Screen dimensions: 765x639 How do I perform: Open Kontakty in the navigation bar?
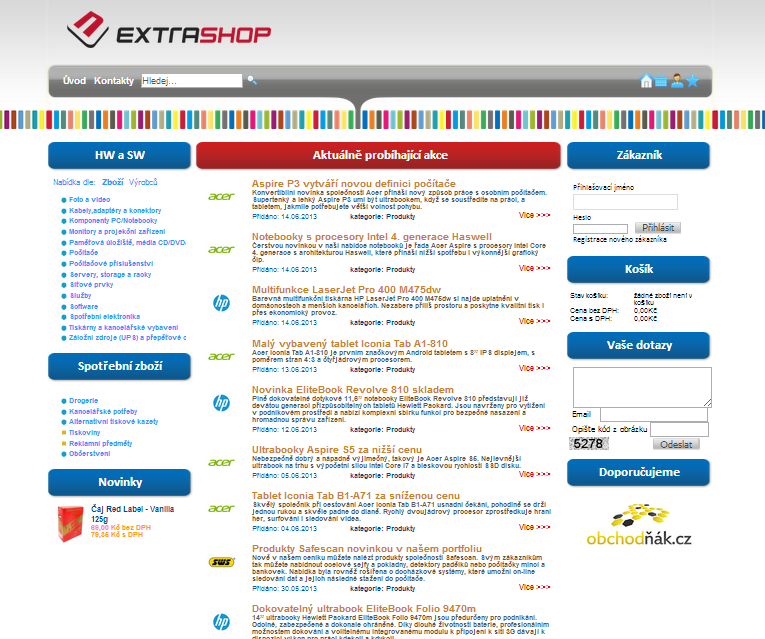114,80
